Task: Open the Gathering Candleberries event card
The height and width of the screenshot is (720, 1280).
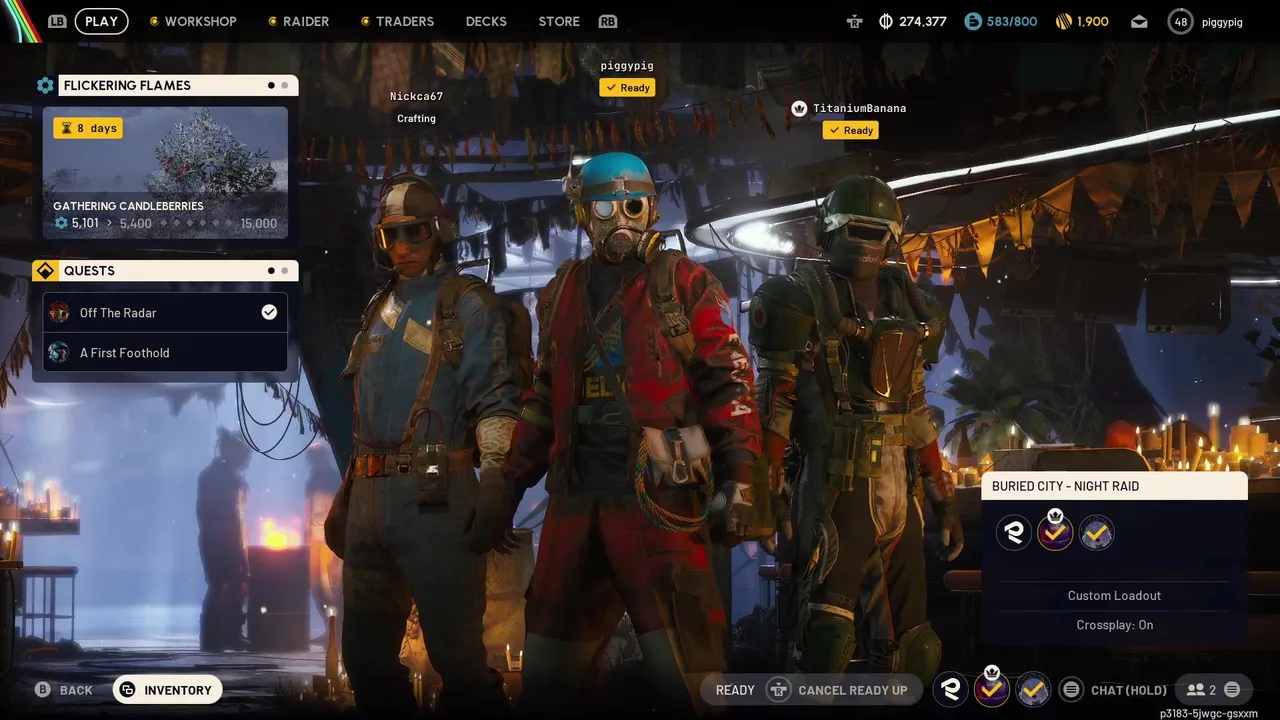Action: pos(165,173)
